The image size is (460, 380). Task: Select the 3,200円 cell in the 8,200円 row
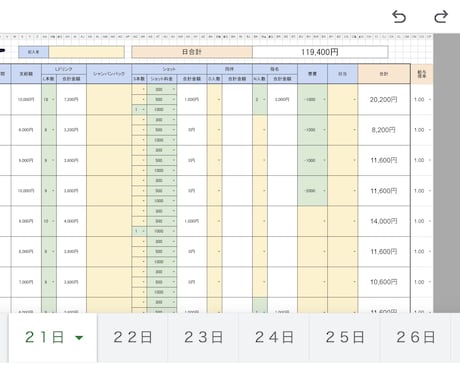point(71,130)
